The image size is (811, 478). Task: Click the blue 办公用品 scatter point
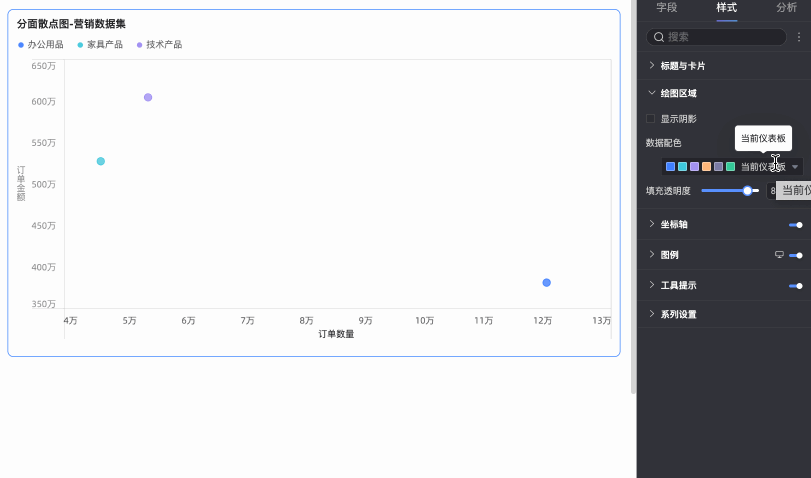point(547,282)
